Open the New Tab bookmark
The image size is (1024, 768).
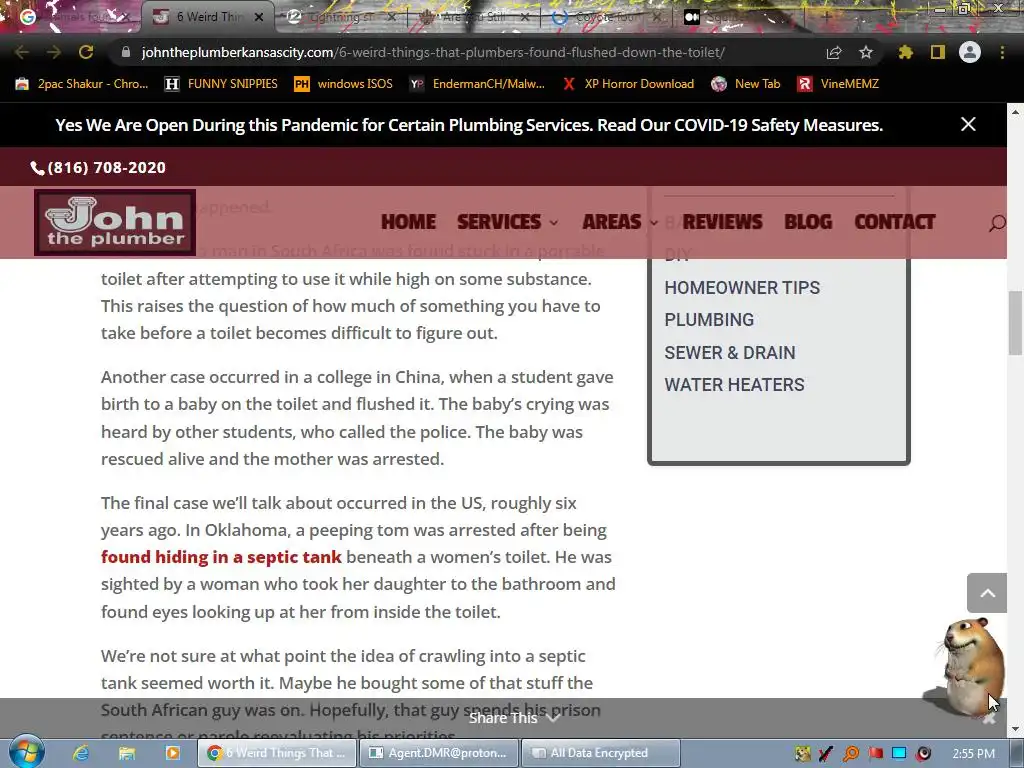click(x=746, y=84)
